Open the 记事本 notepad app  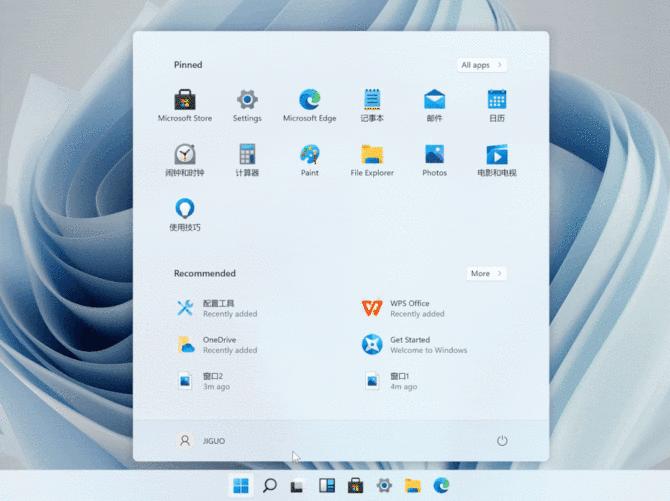pyautogui.click(x=372, y=106)
